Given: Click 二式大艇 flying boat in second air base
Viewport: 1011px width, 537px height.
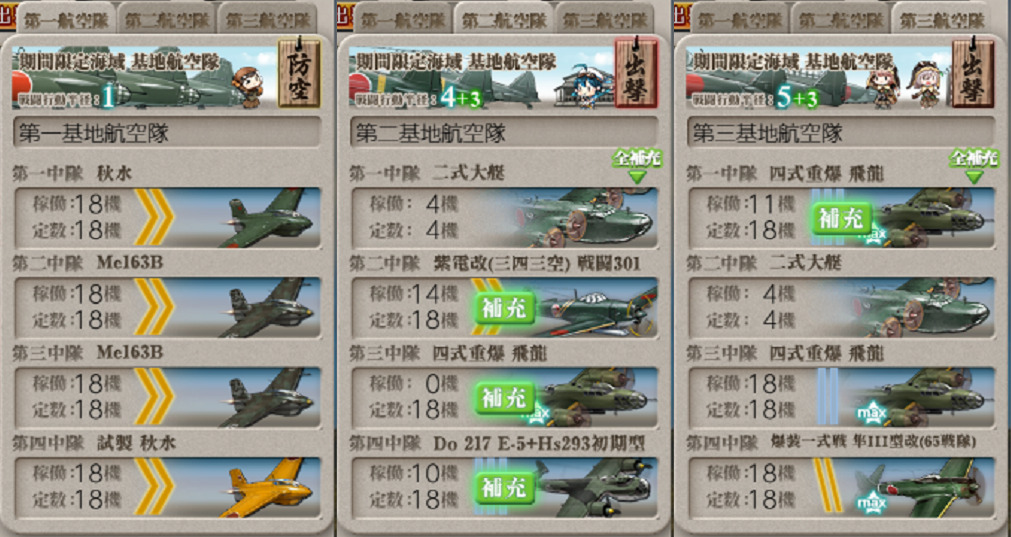Looking at the screenshot, I should (505, 218).
